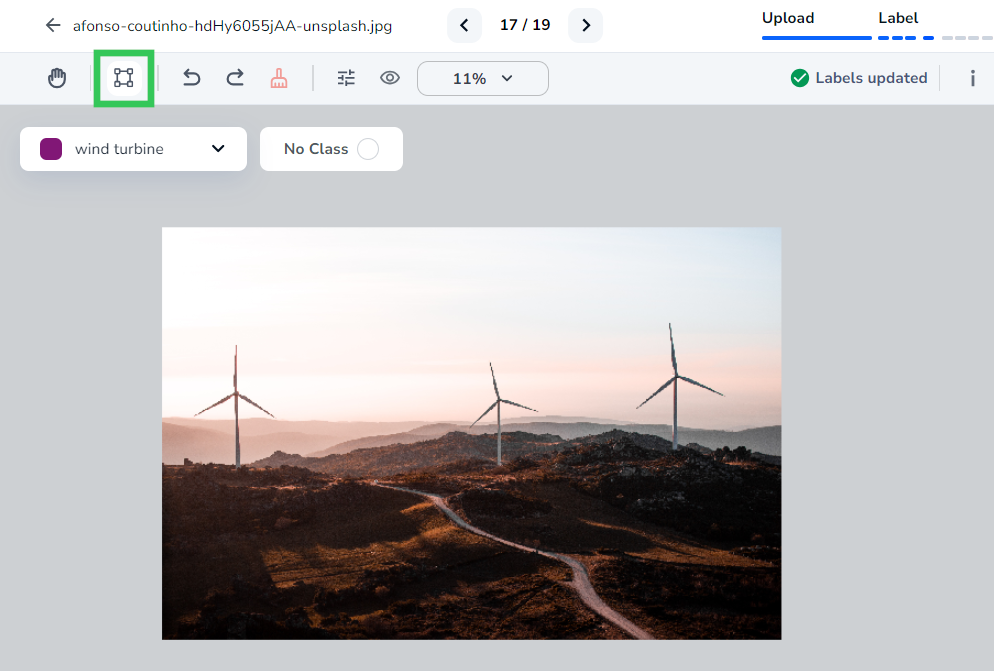Switch to the Upload tab
This screenshot has height=671, width=994.
(x=788, y=18)
